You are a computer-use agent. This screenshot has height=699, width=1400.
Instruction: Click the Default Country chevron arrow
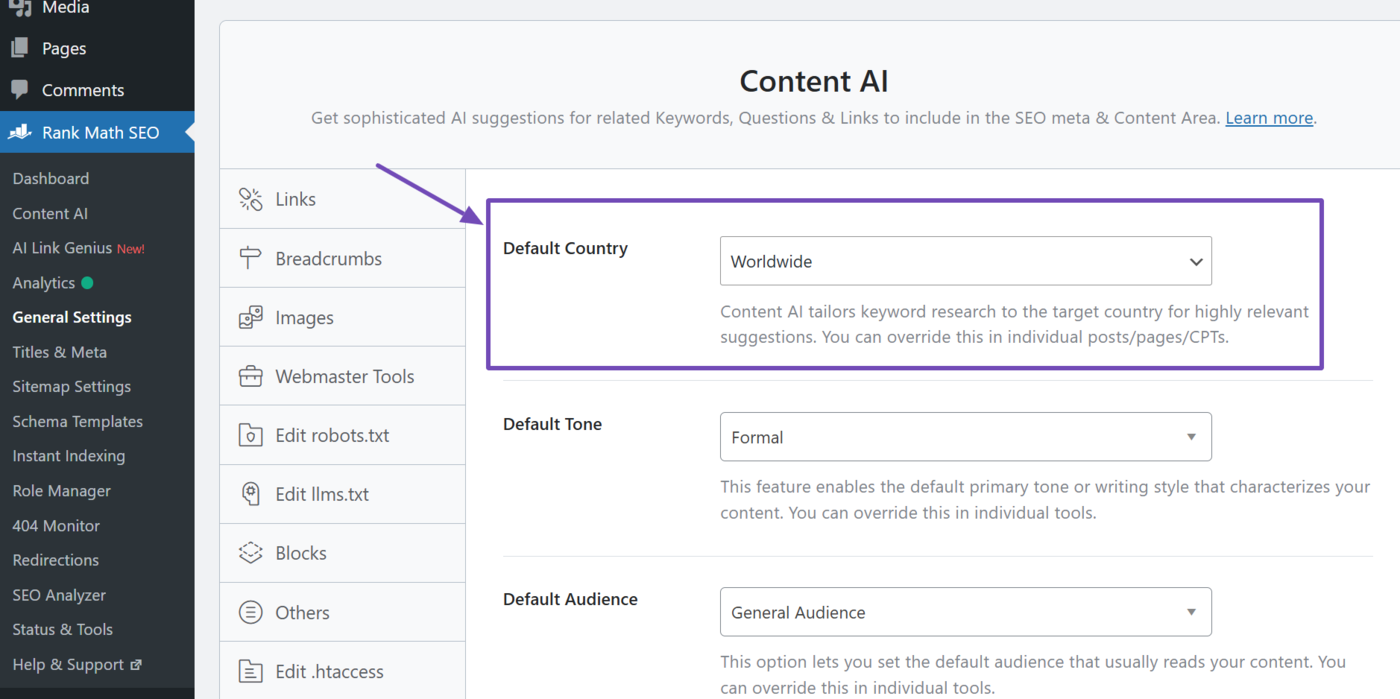[1196, 262]
